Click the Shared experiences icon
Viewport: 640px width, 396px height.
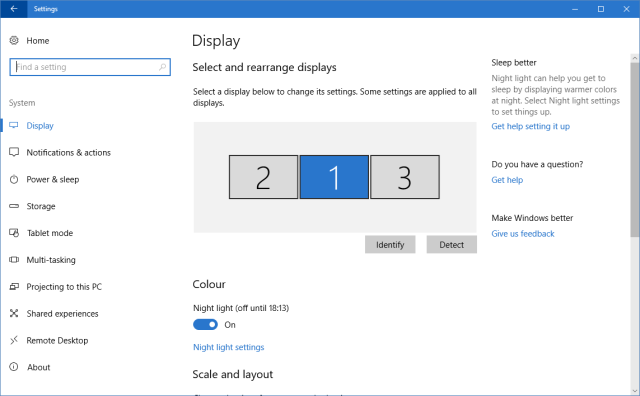(14, 314)
